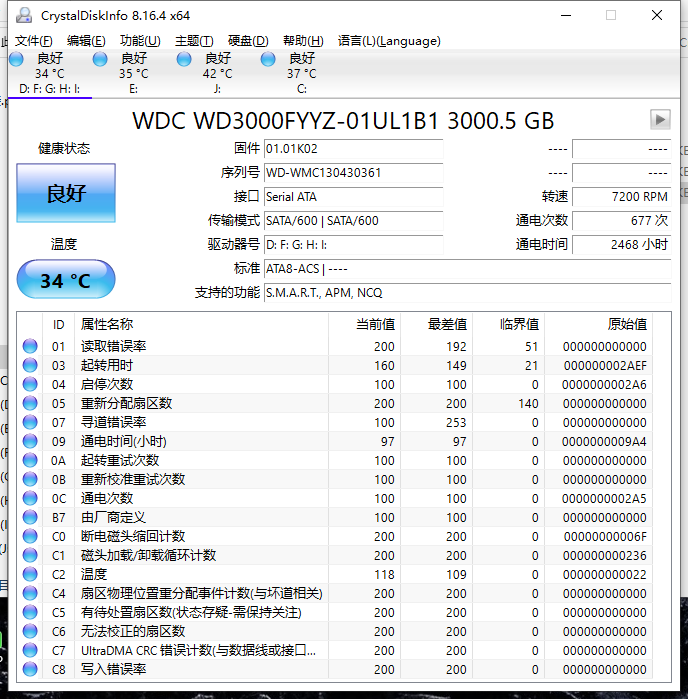
Task: Open the 帮助(H) menu
Action: tap(303, 41)
